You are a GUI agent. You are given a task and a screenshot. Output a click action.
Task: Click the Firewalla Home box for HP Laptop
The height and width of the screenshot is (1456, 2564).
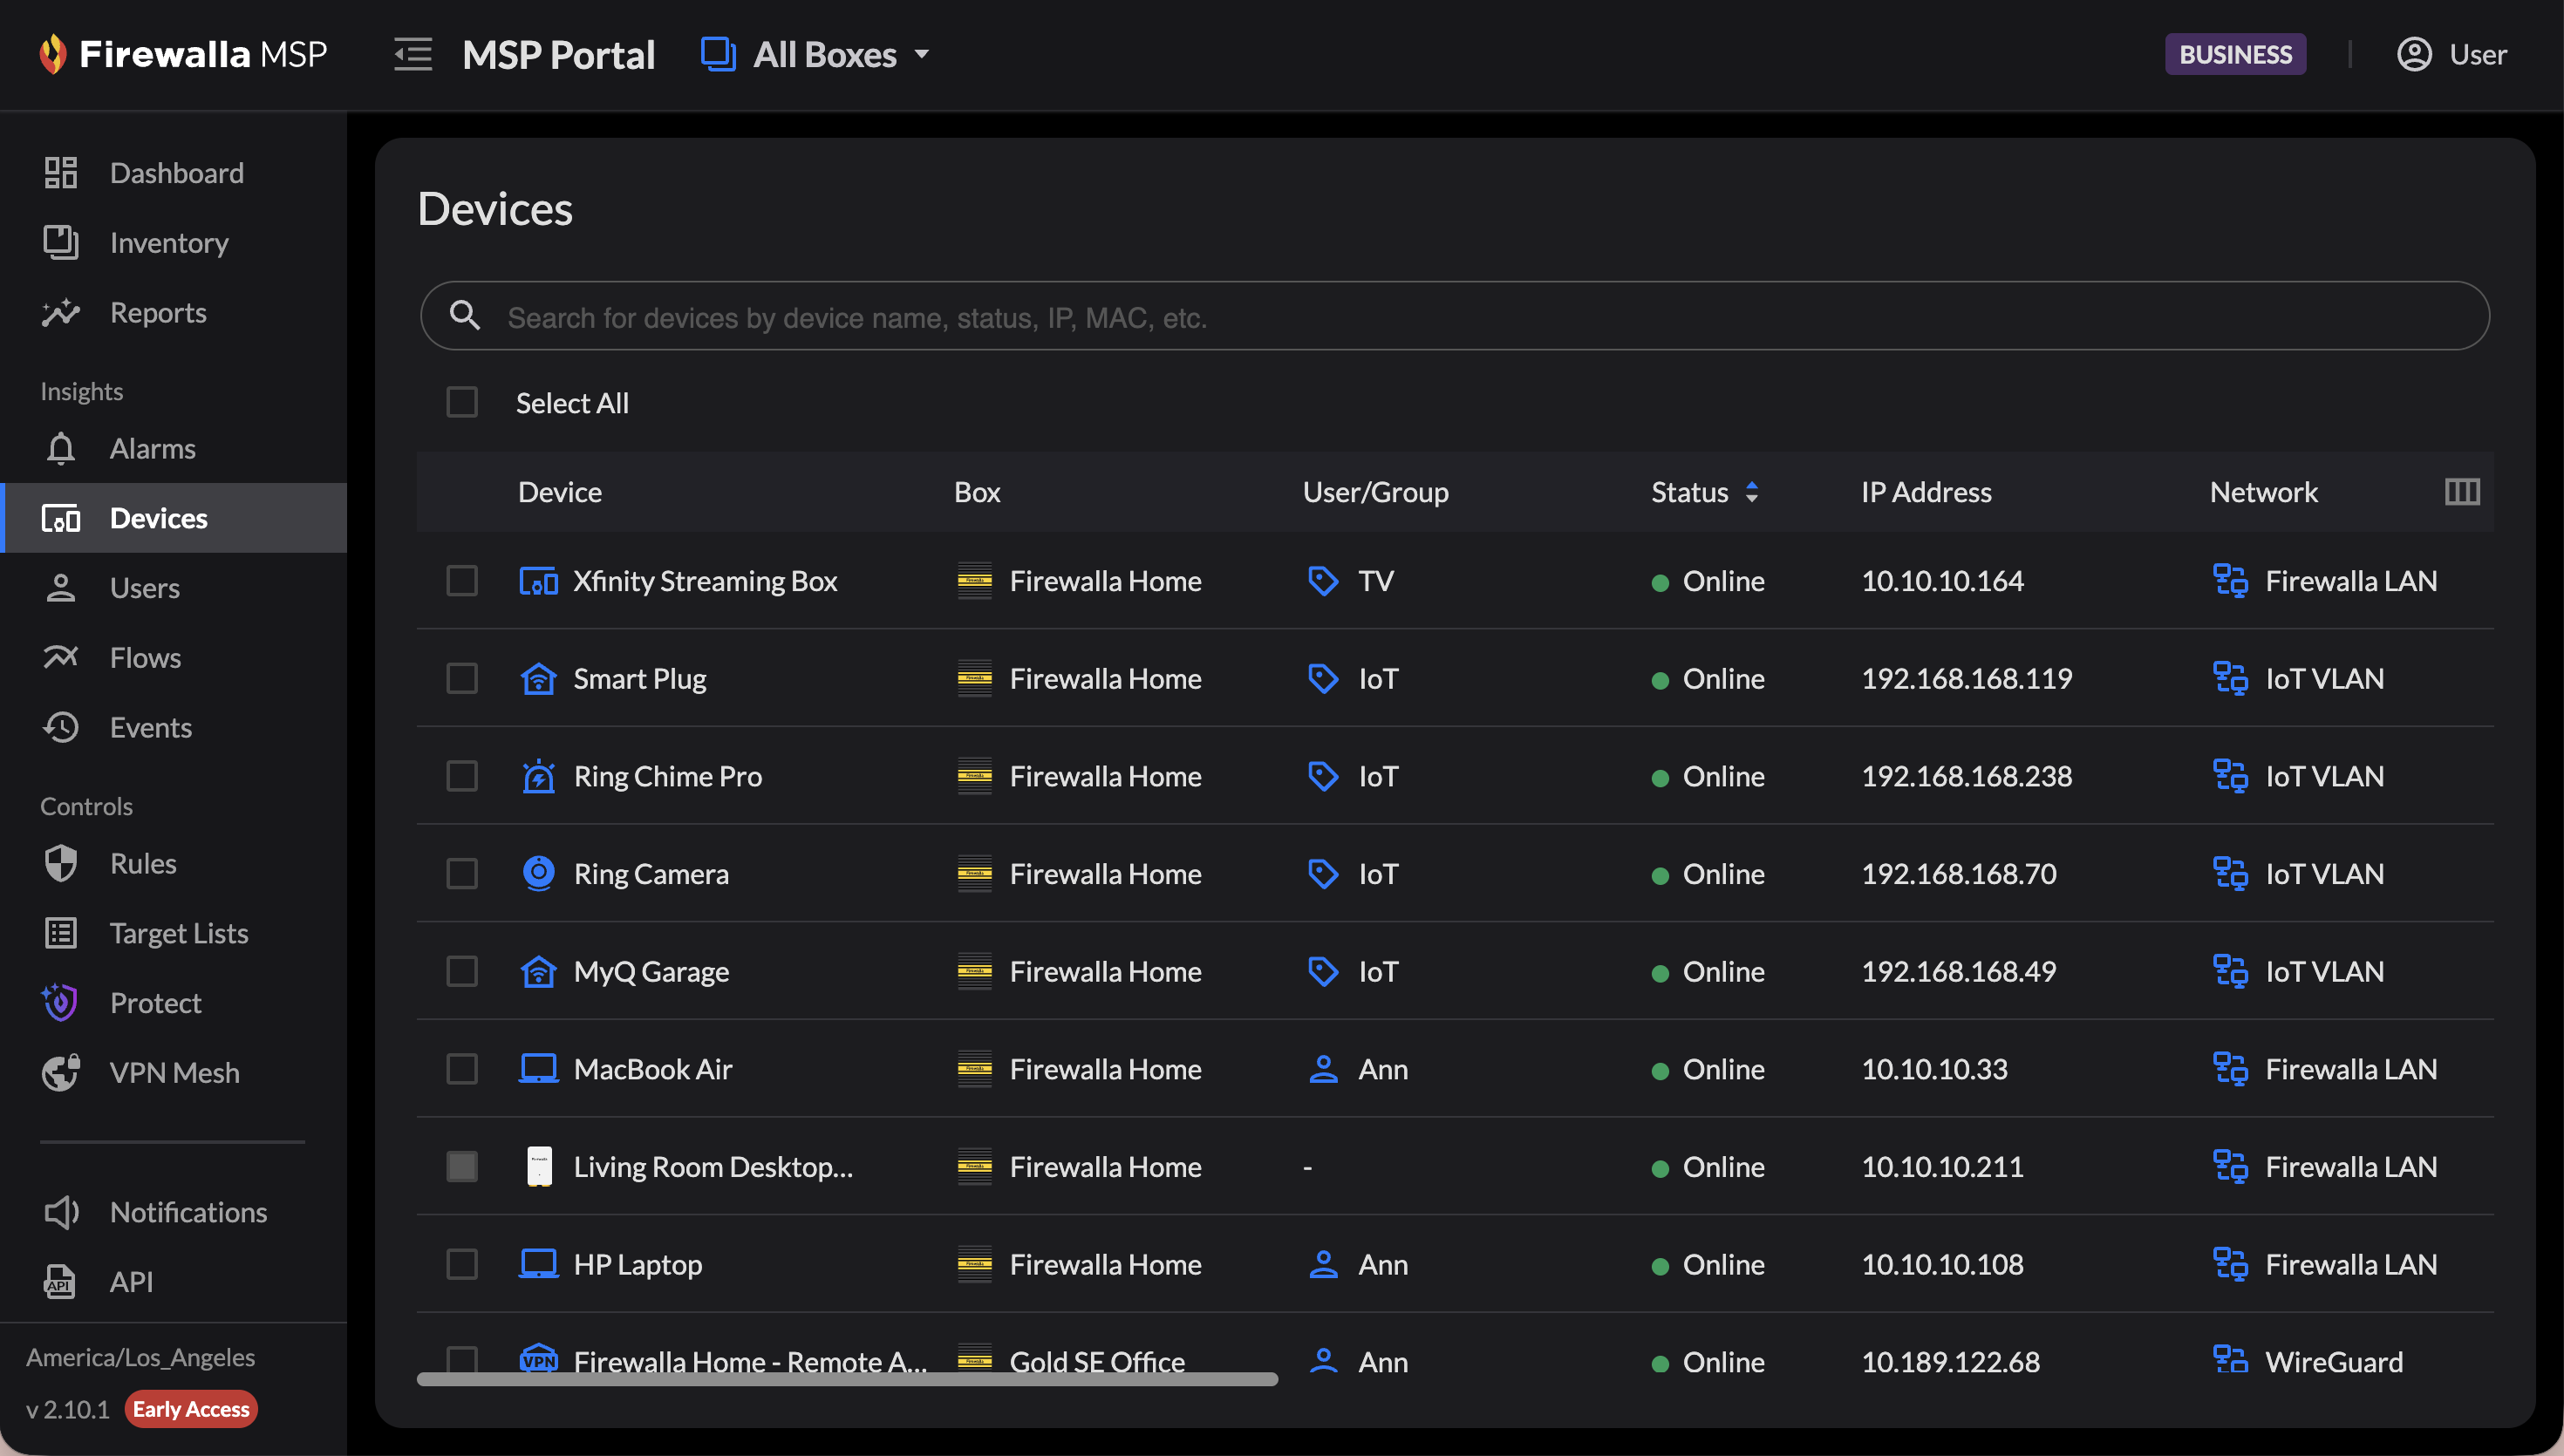pyautogui.click(x=1104, y=1264)
